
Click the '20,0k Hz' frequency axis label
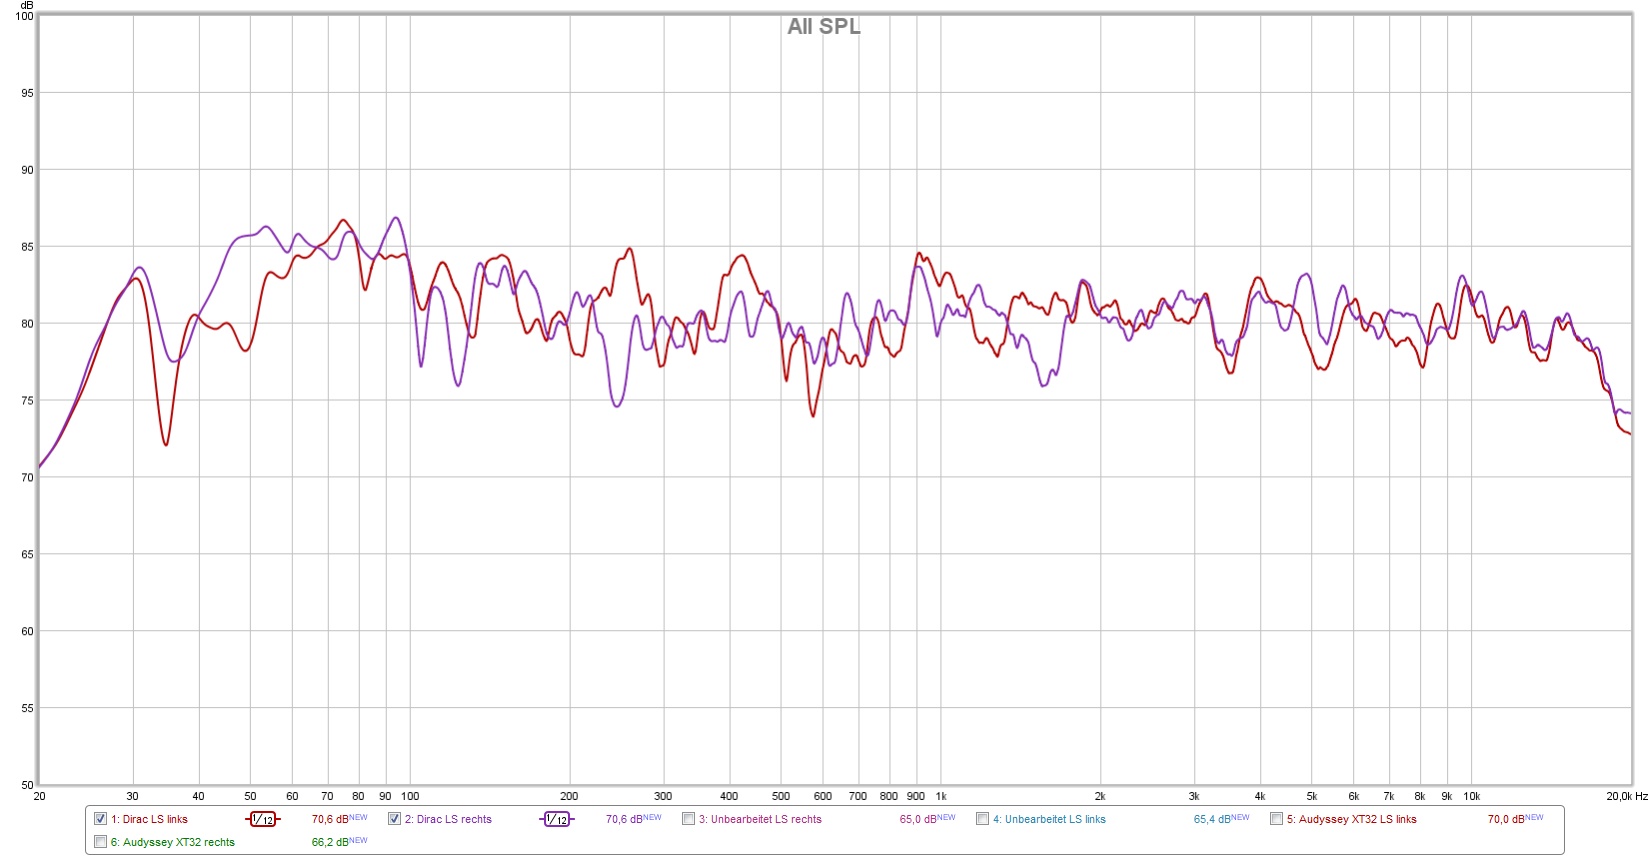1627,796
